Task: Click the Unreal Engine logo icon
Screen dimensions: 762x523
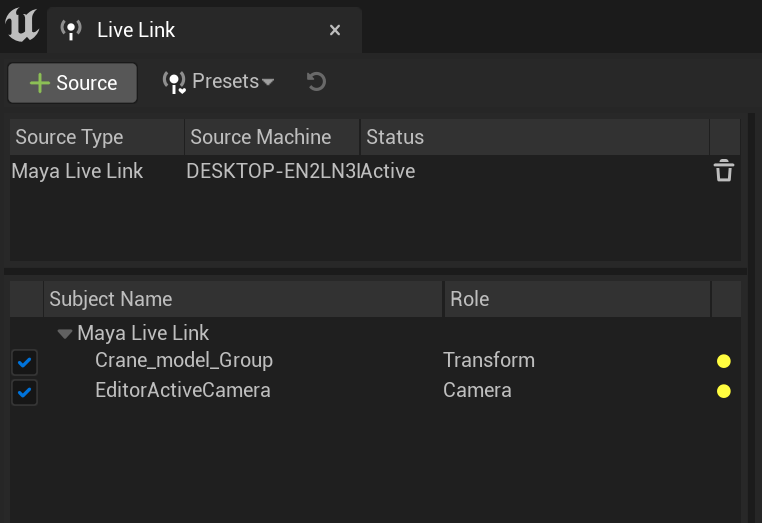Action: click(x=22, y=25)
